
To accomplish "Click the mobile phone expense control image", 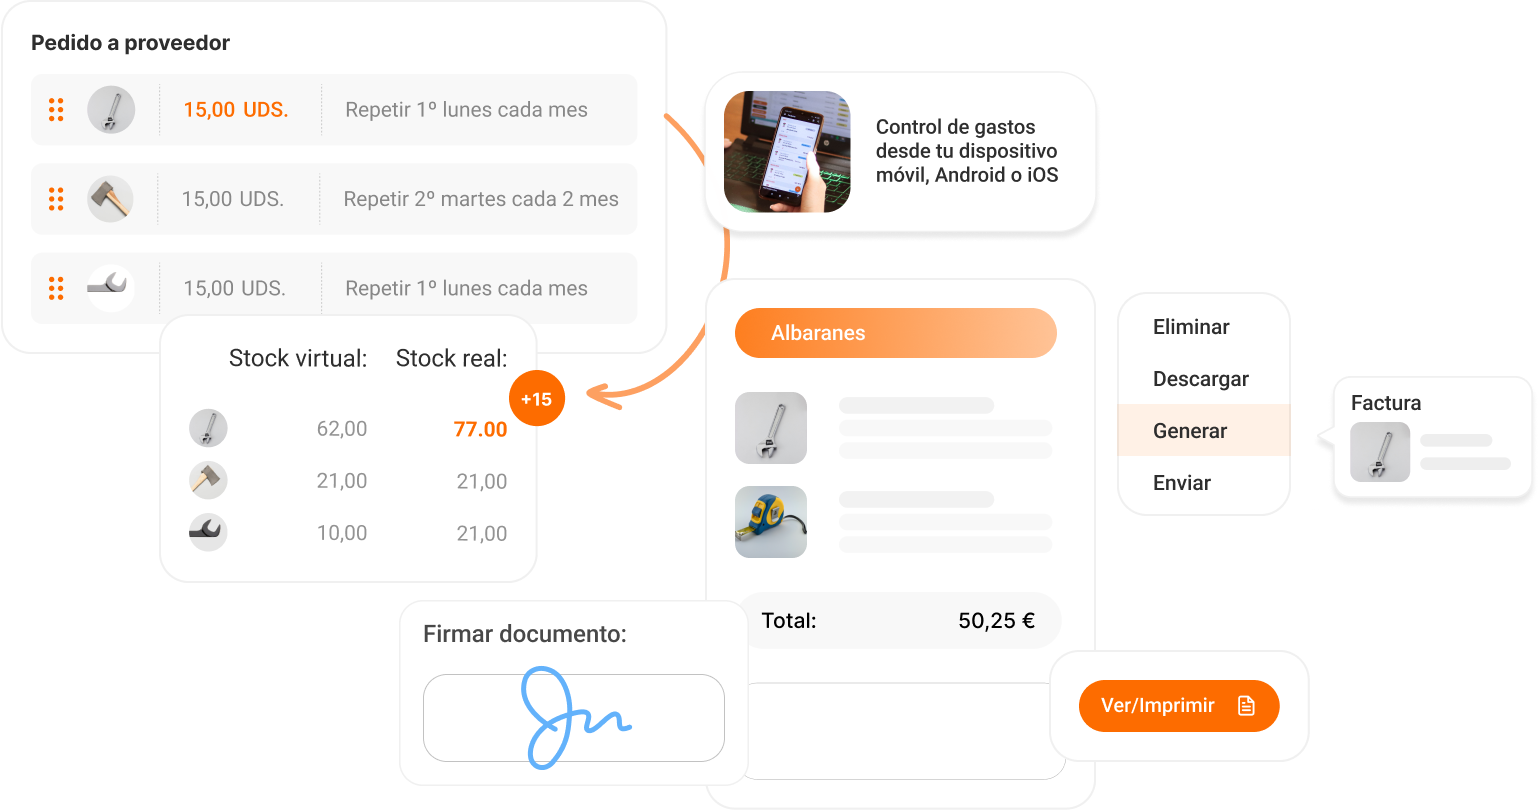I will click(787, 152).
